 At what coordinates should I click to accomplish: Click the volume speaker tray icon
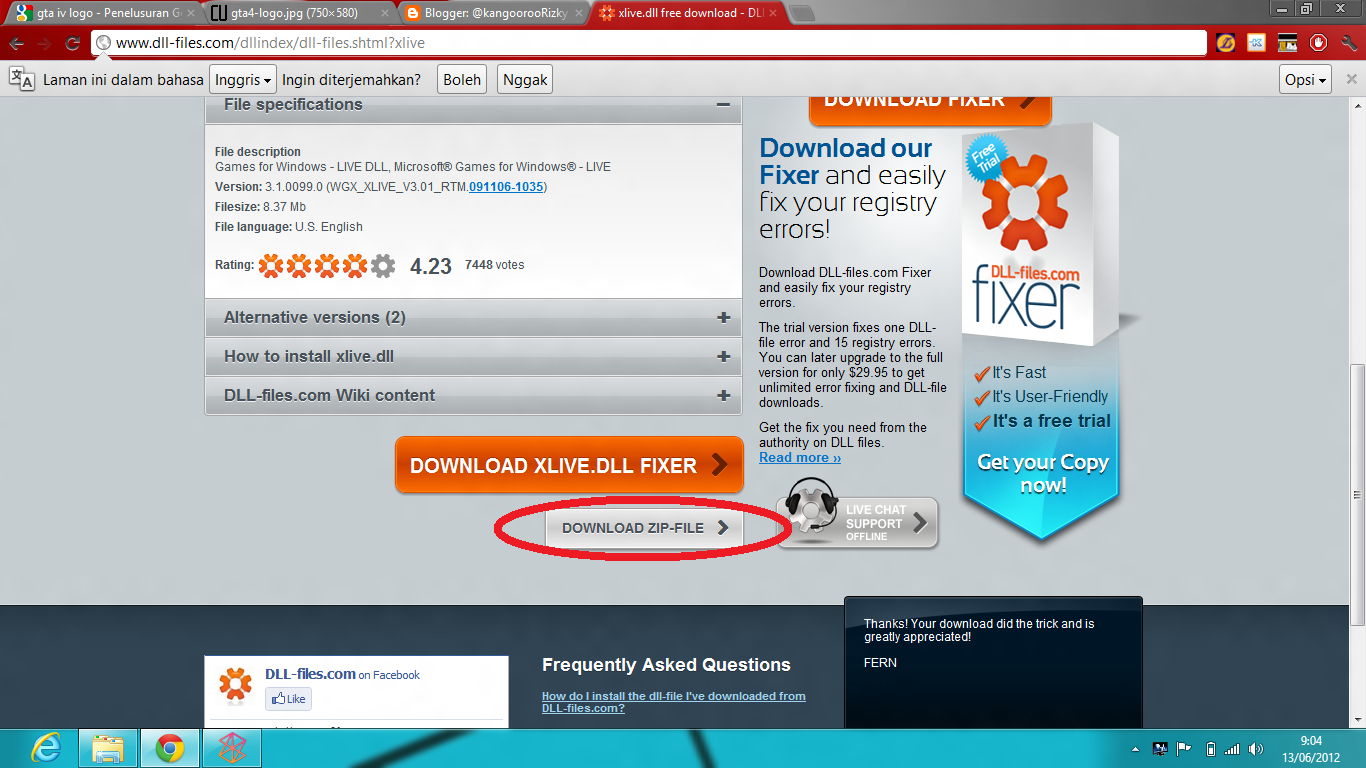tap(1254, 748)
